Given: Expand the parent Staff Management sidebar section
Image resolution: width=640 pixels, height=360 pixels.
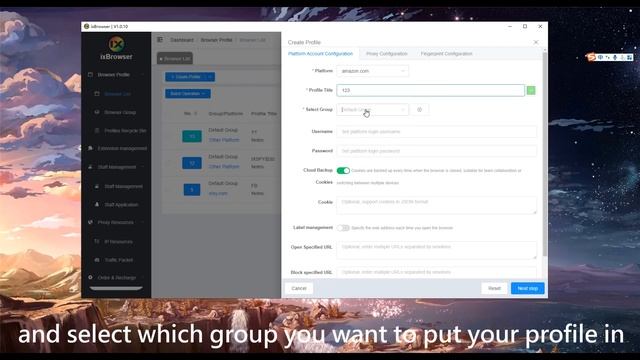Looking at the screenshot, I should pos(117,167).
